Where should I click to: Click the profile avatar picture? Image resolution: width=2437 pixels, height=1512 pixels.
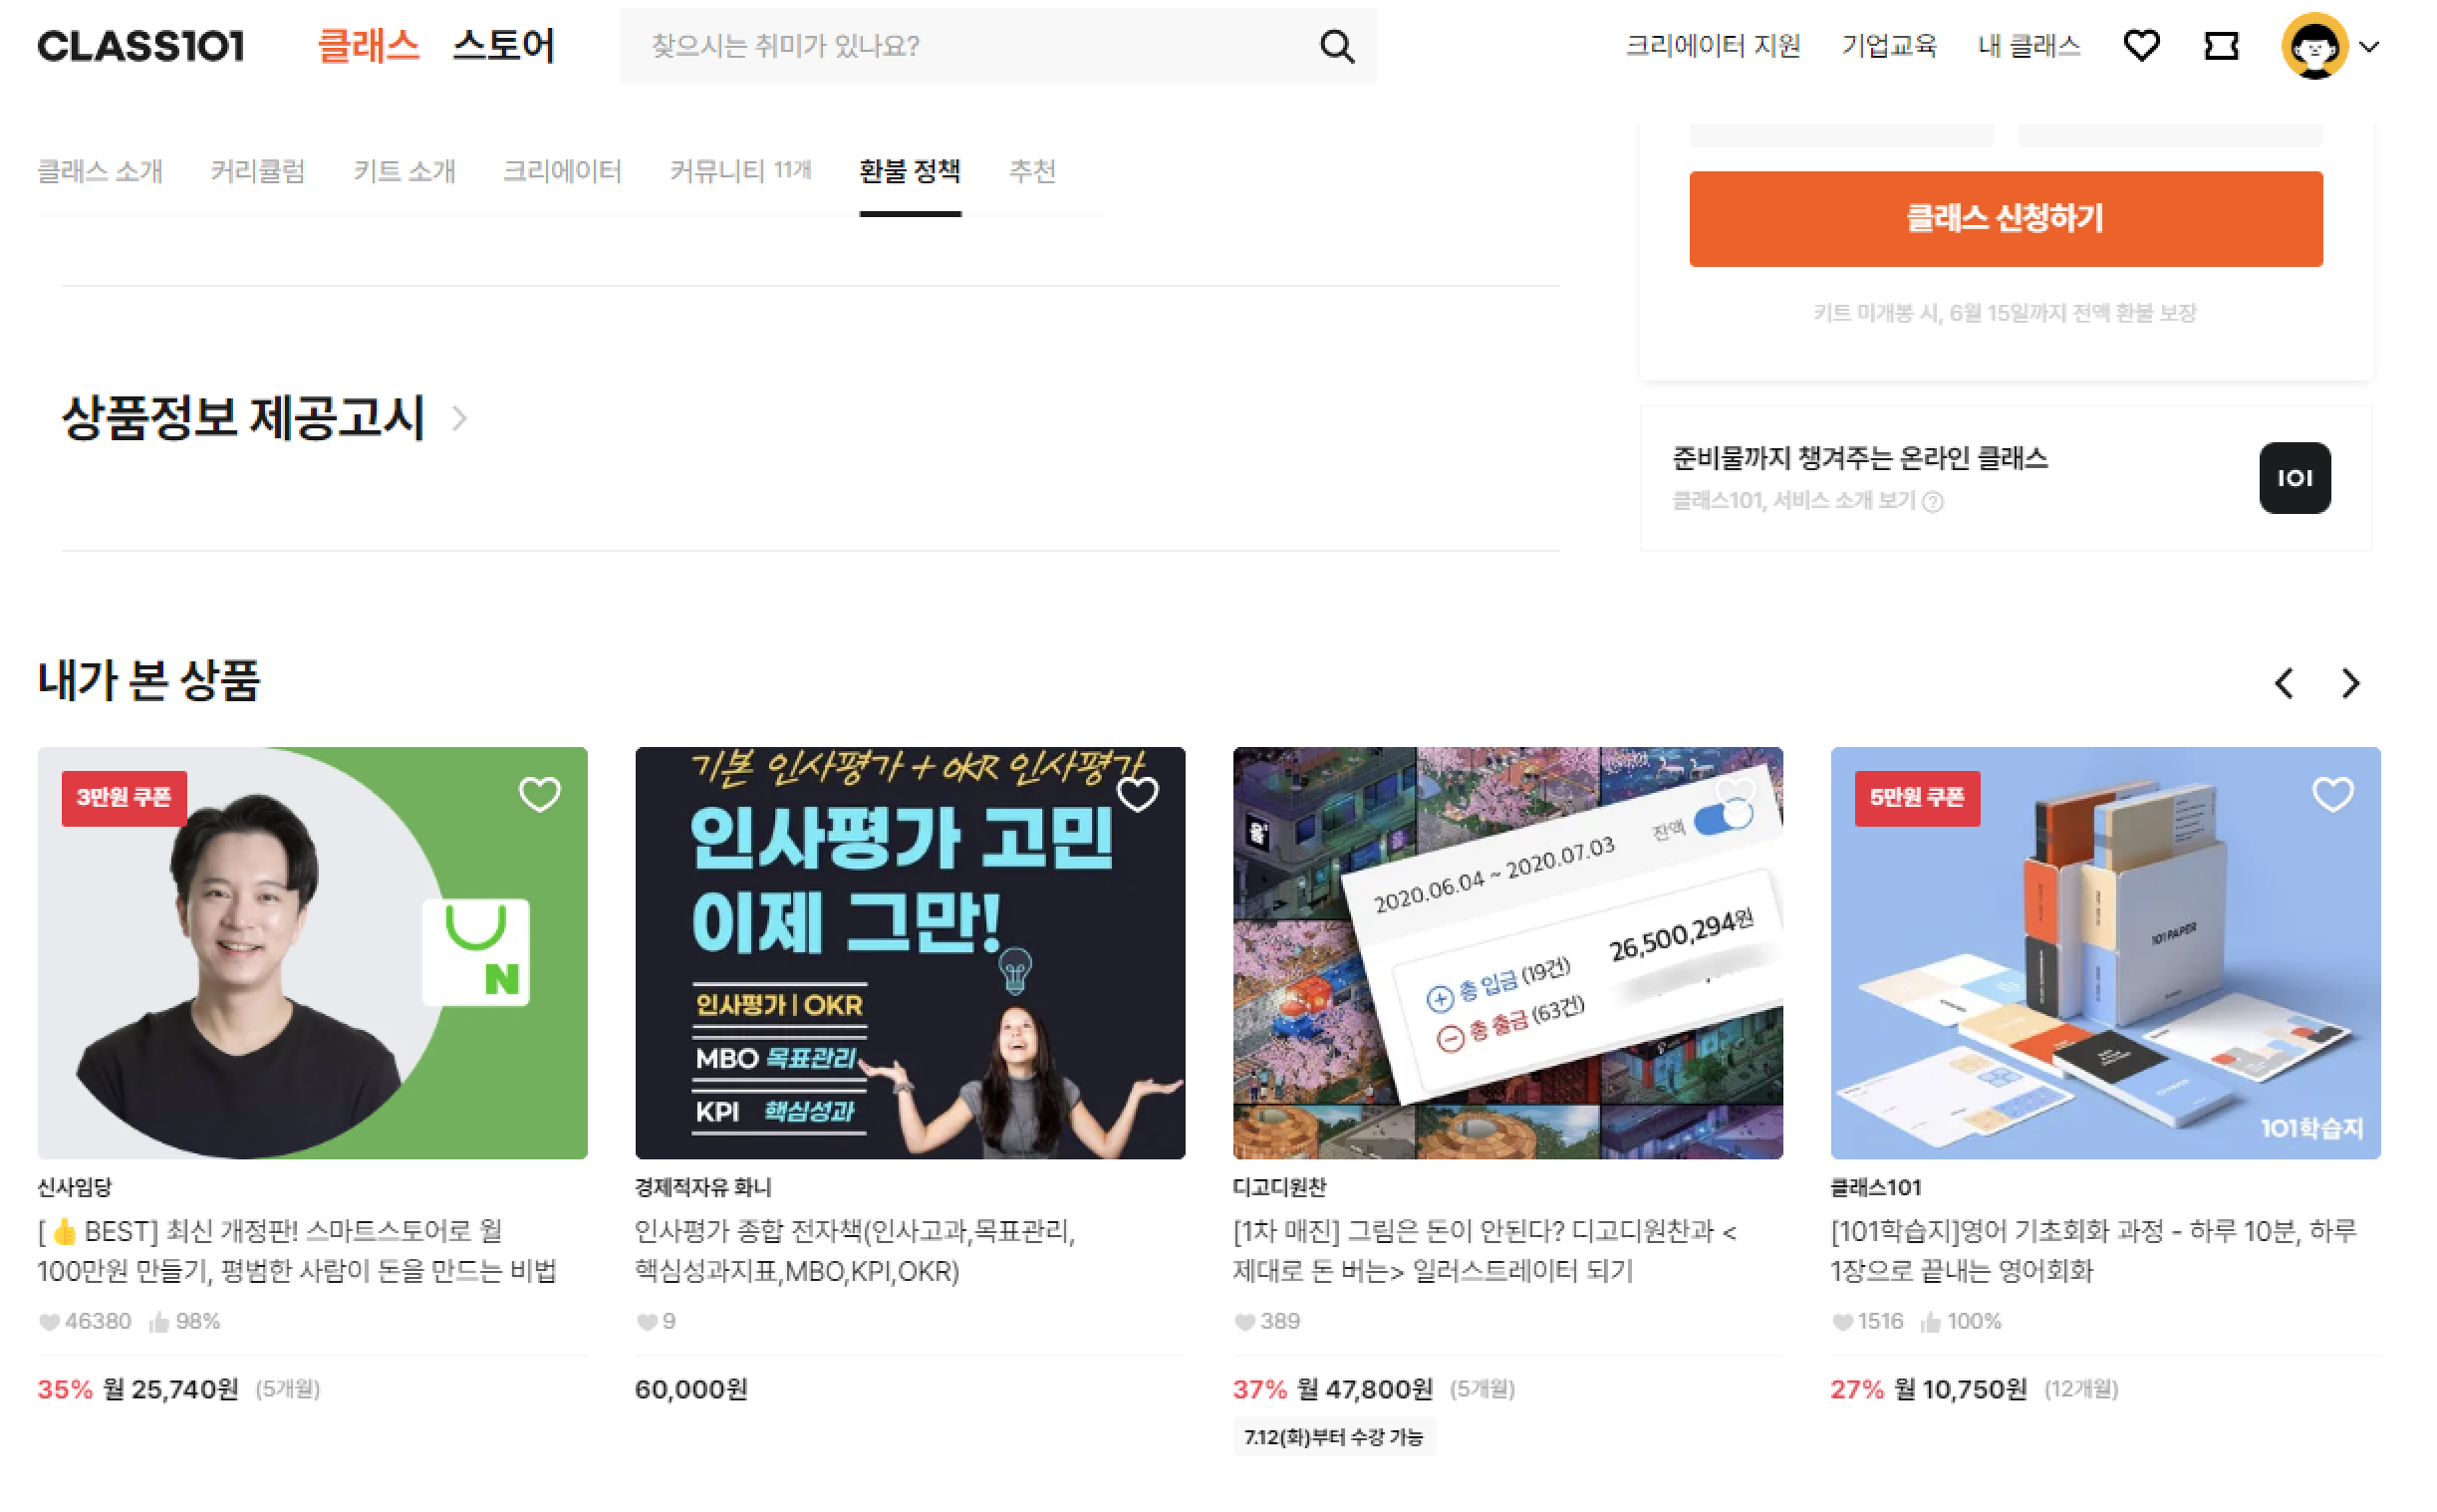(2313, 46)
